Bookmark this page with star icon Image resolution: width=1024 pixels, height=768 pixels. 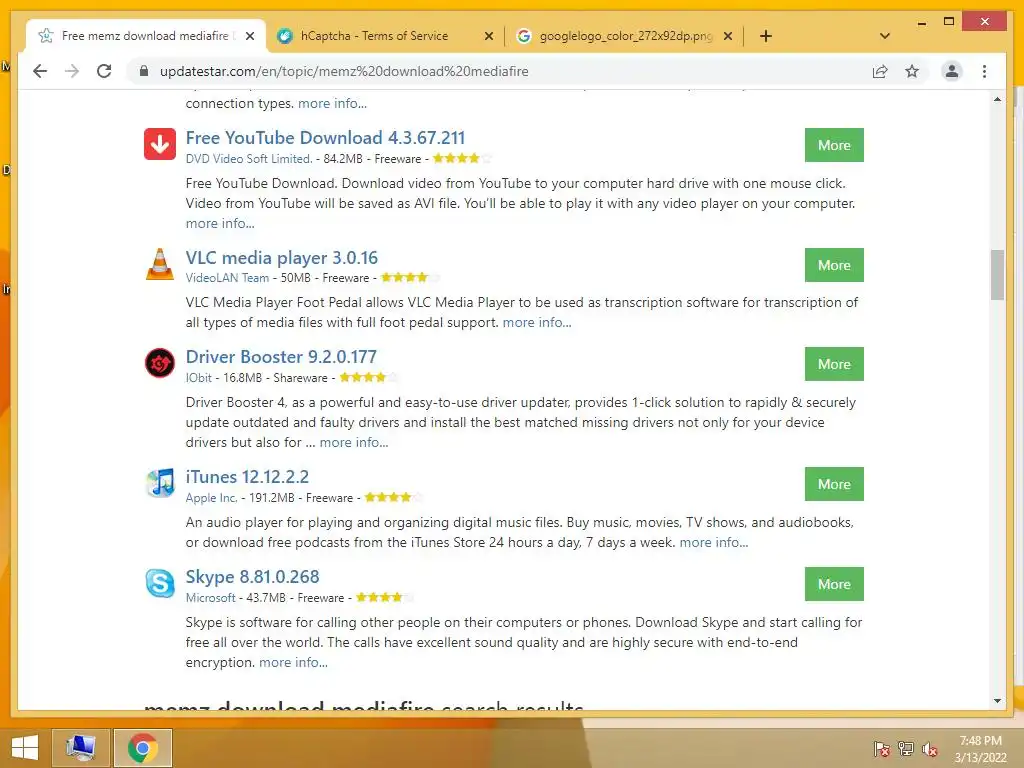point(912,71)
